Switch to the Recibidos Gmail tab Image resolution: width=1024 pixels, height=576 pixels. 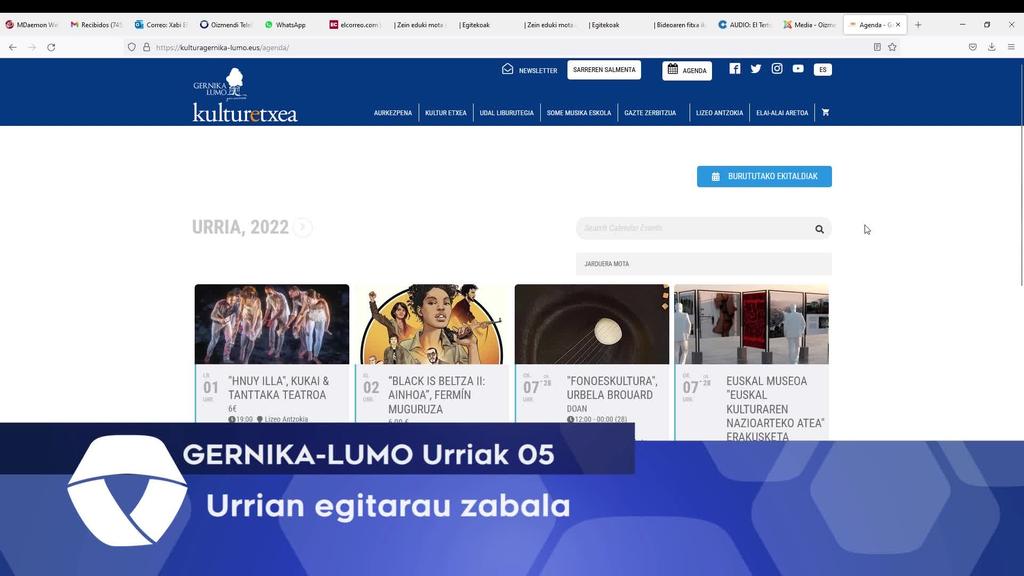97,25
